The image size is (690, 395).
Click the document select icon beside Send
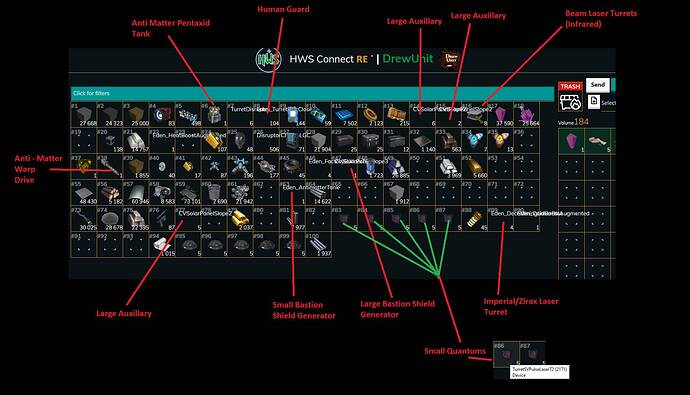pos(593,102)
